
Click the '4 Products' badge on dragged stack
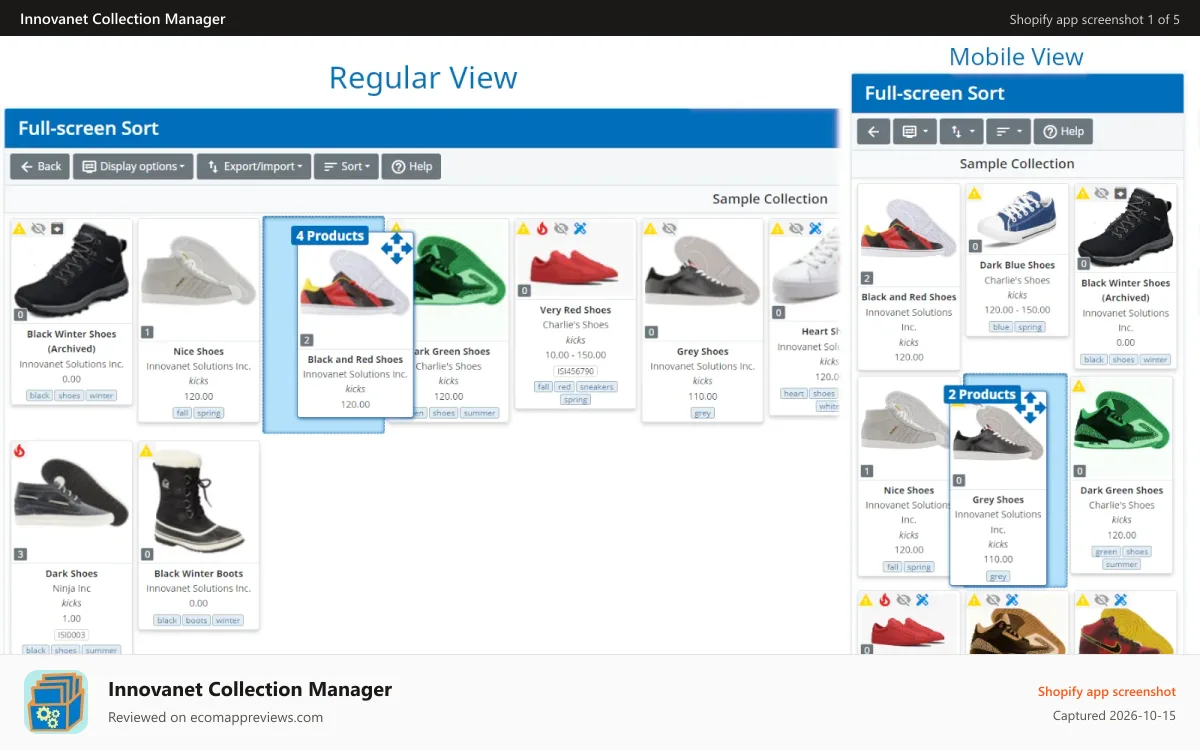pyautogui.click(x=330, y=236)
